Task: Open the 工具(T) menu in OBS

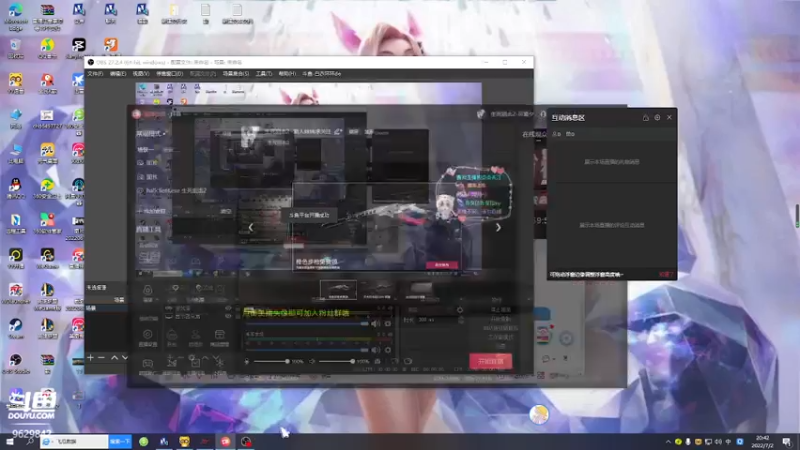Action: pos(264,74)
